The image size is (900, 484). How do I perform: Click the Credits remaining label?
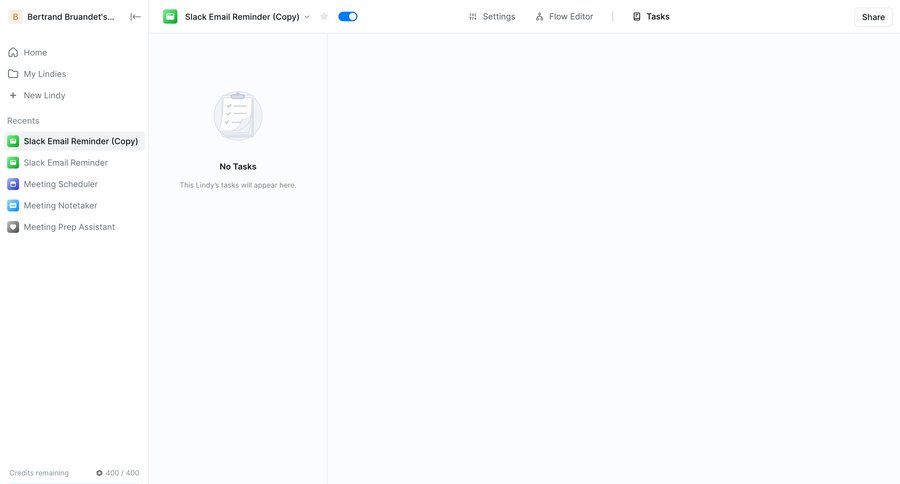39,473
